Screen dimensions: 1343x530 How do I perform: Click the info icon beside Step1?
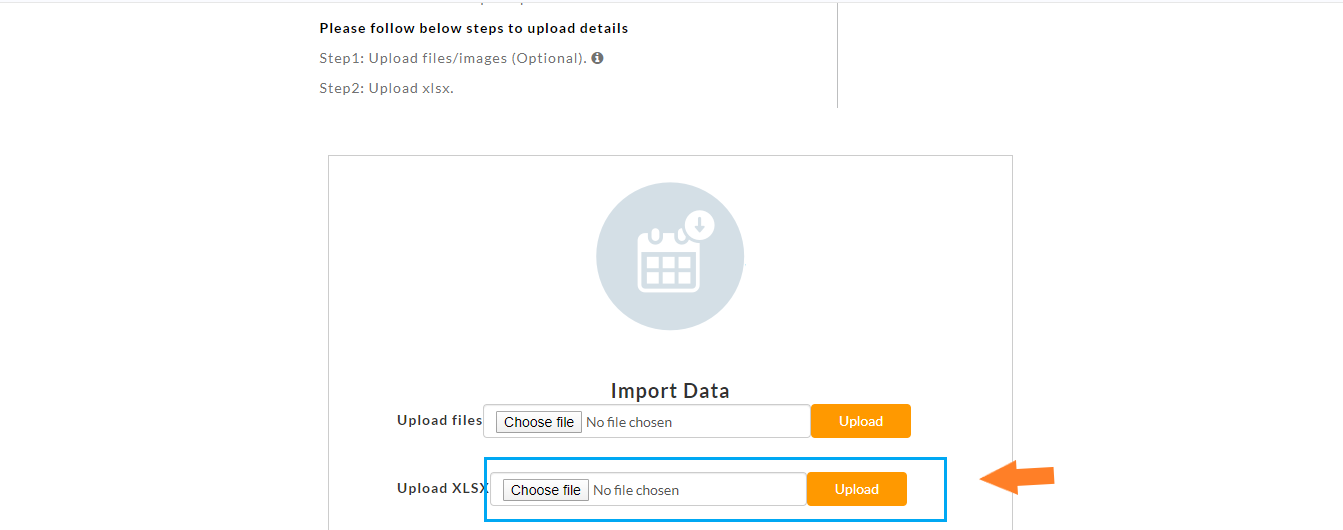[x=597, y=58]
